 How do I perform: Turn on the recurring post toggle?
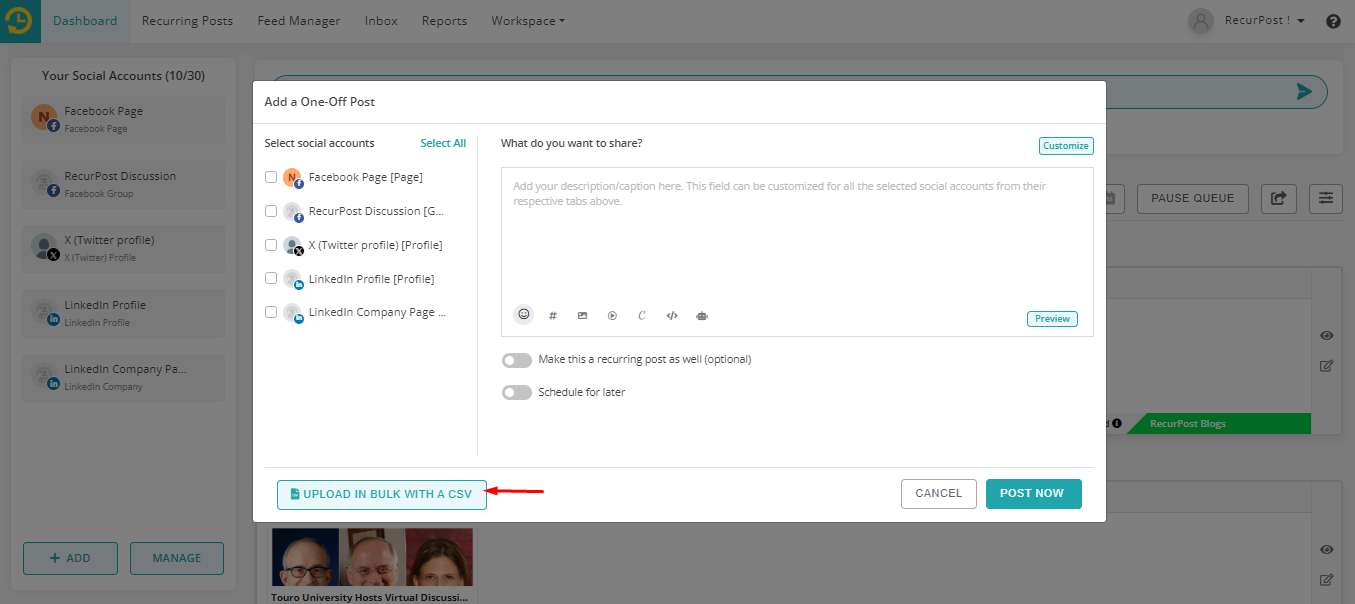coord(516,360)
